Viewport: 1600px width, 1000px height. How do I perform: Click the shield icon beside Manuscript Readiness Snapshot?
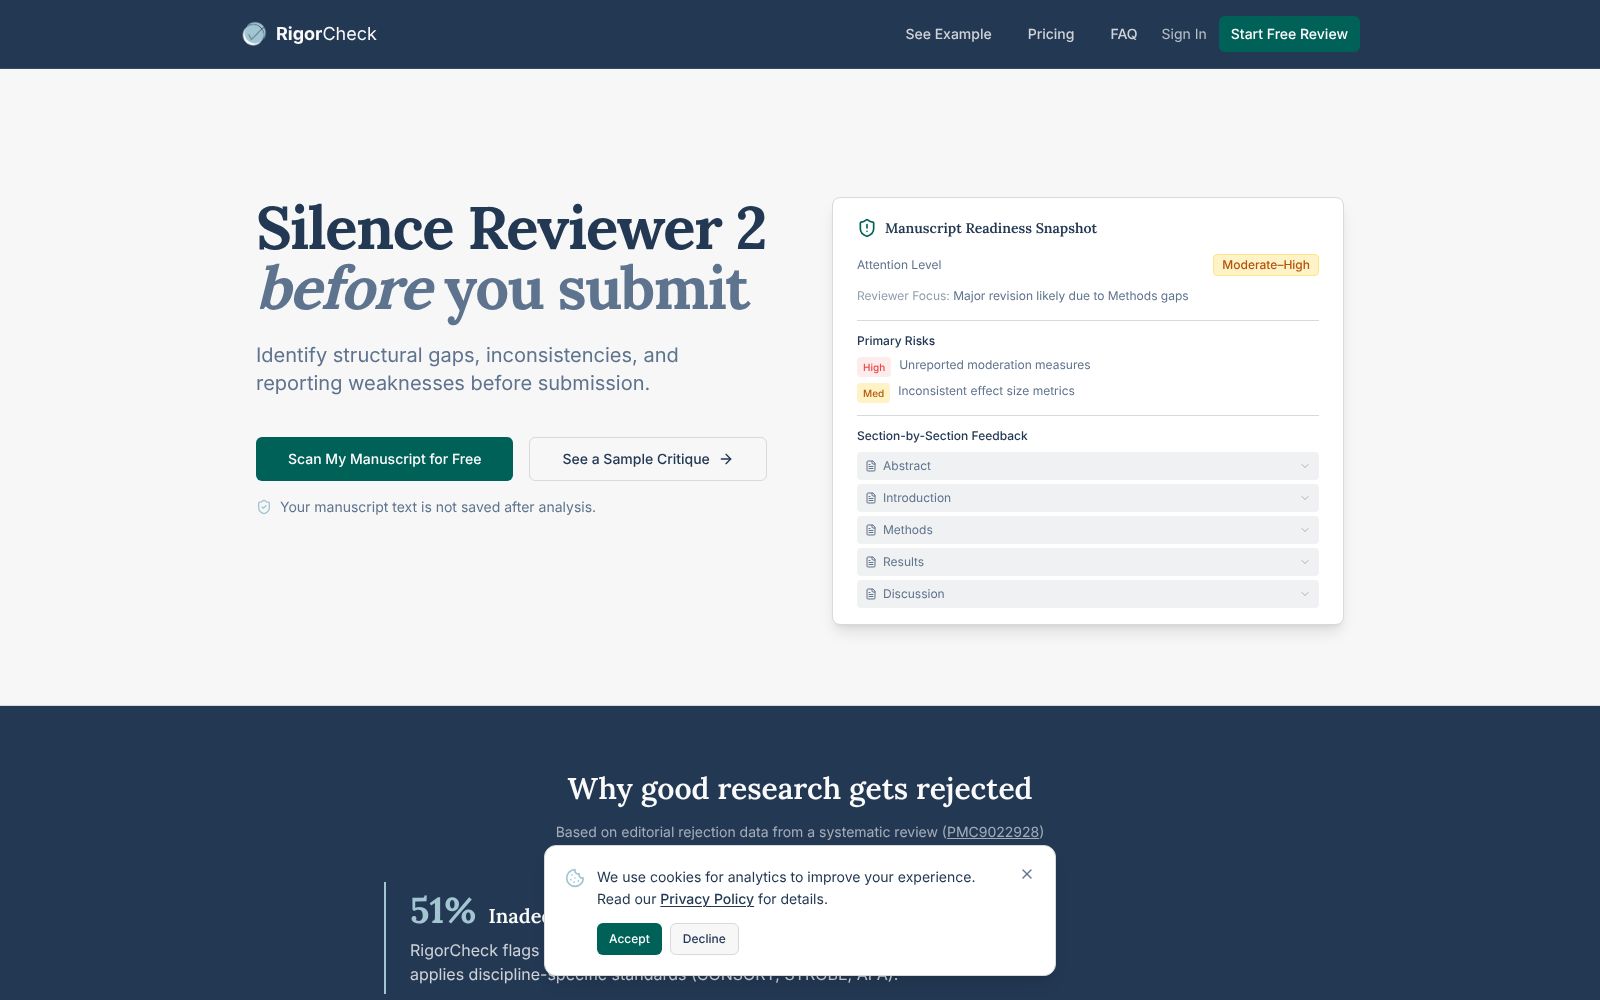coord(866,227)
